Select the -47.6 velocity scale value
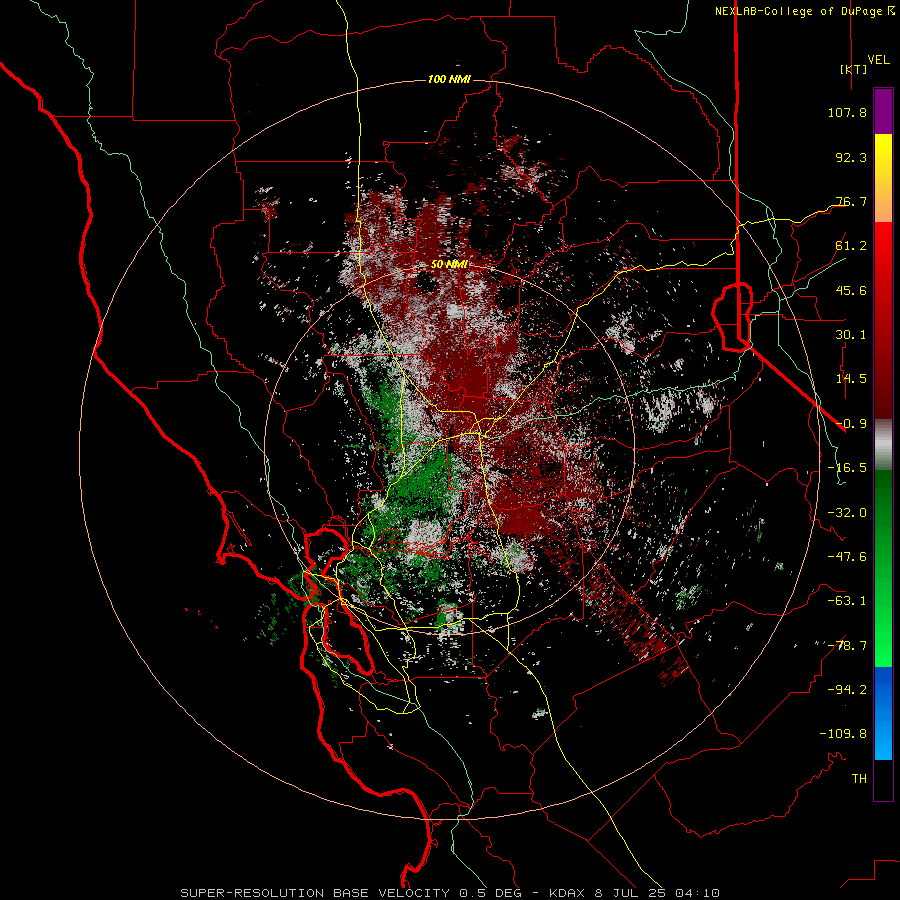Image resolution: width=900 pixels, height=900 pixels. click(x=847, y=557)
